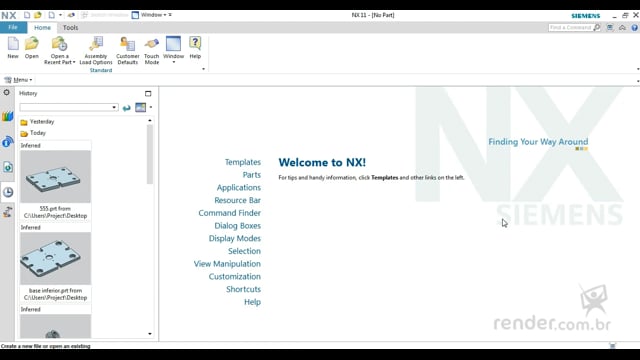The image size is (640, 360).
Task: Select the Today folder
Action: (x=33, y=133)
